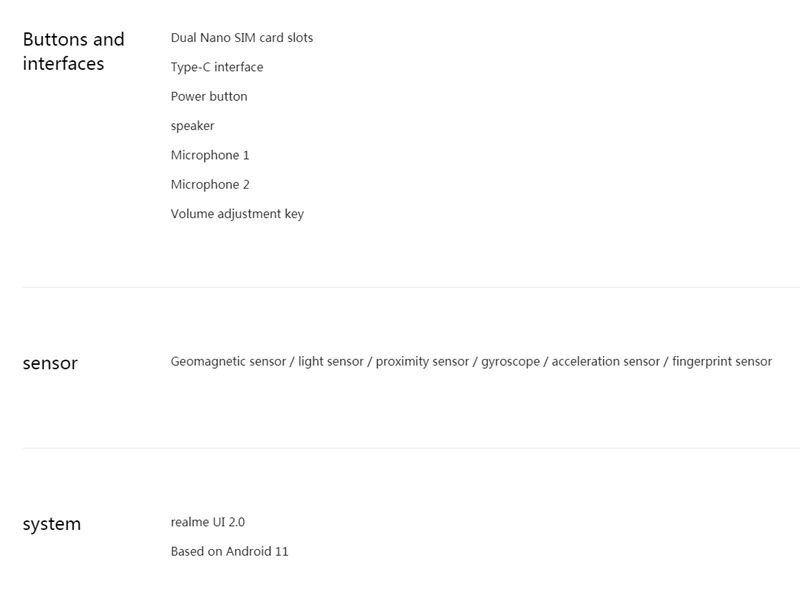
Task: Select 'fingerprint sensor' in the sensor row
Action: pyautogui.click(x=722, y=361)
